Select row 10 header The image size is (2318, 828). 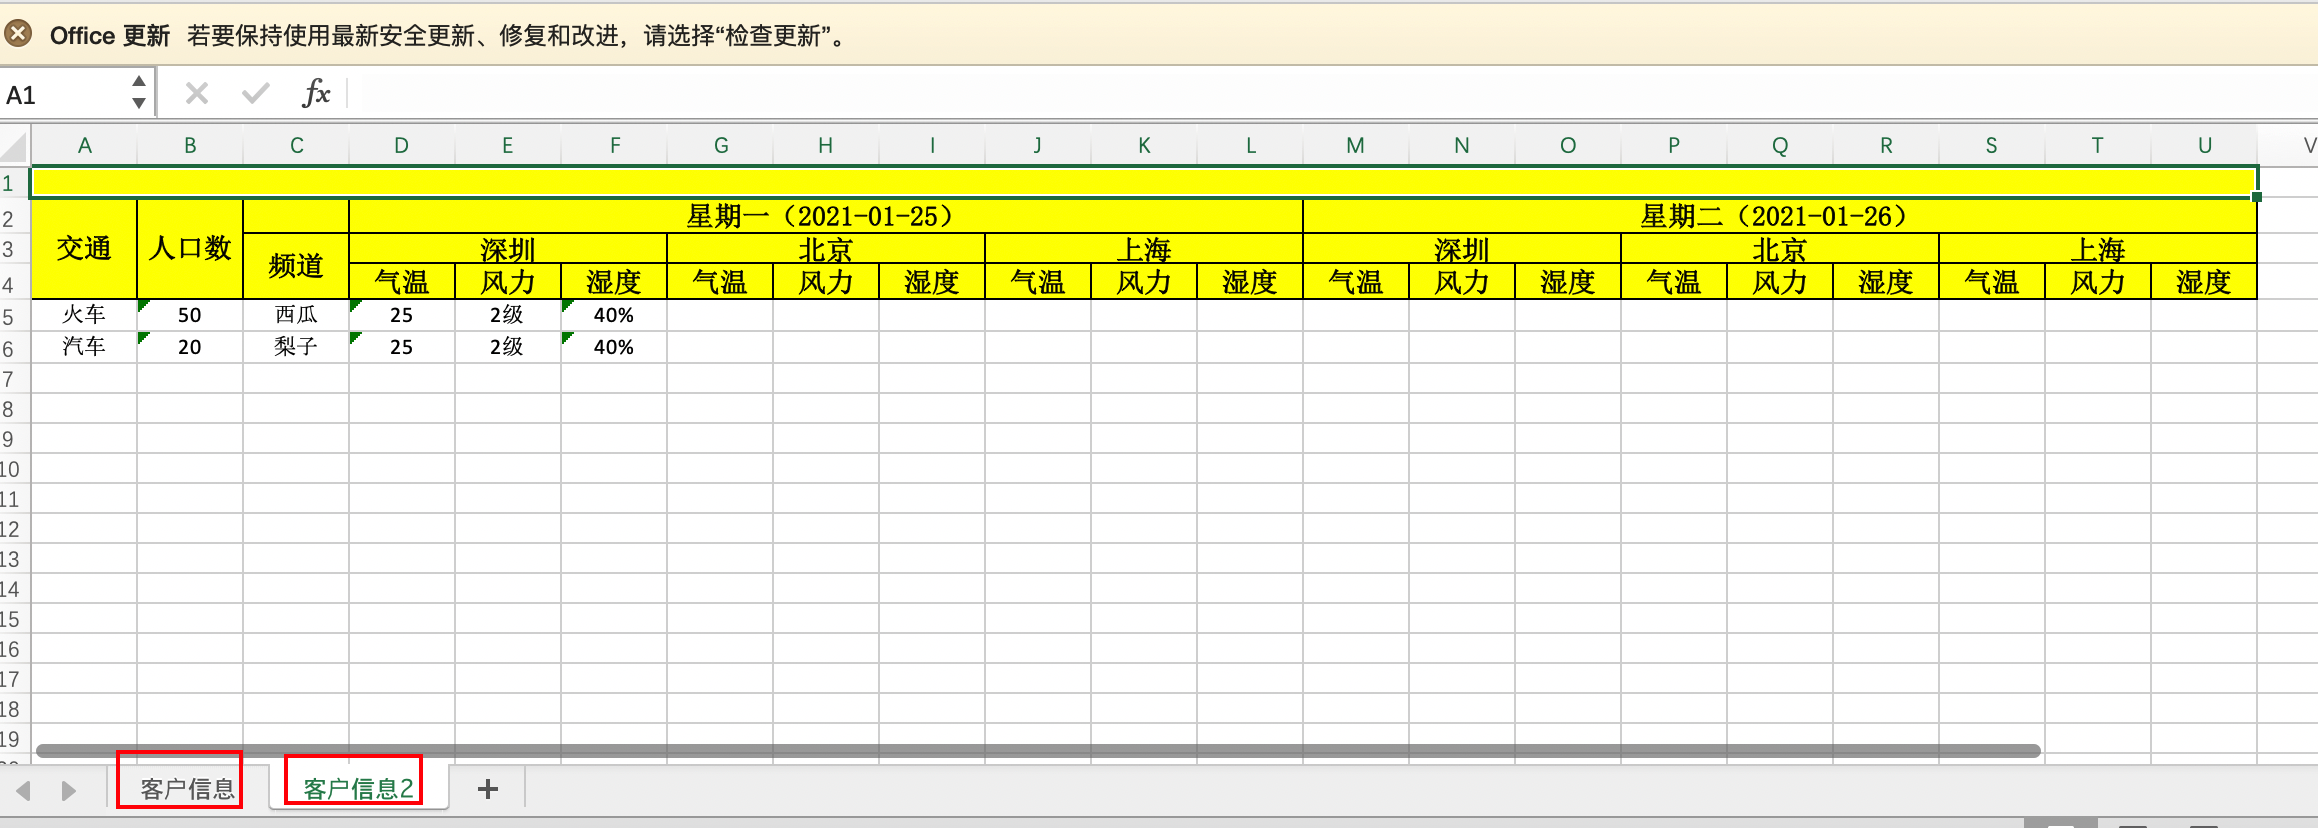coord(14,469)
